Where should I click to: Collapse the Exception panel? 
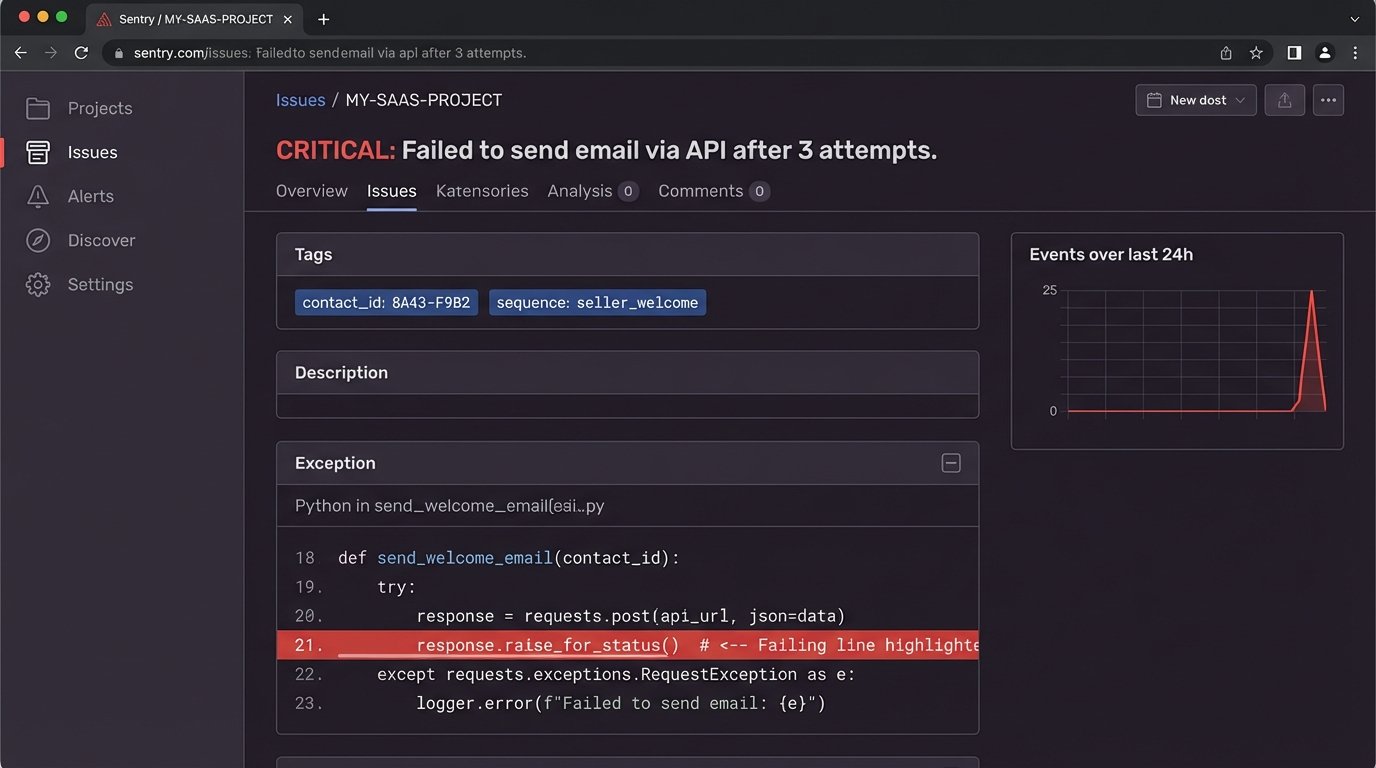(x=951, y=463)
